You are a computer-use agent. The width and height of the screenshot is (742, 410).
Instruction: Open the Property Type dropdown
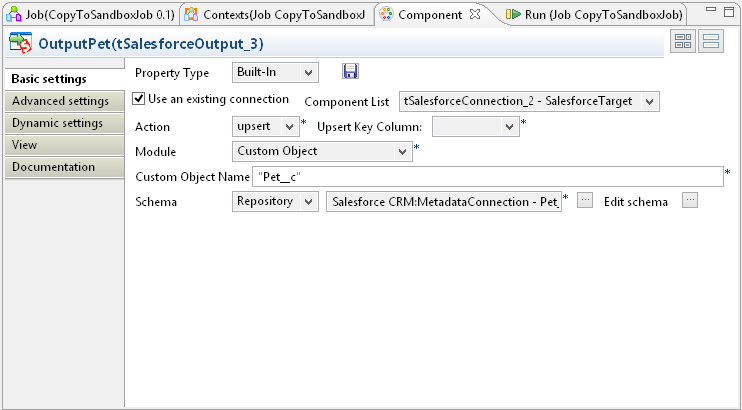274,73
